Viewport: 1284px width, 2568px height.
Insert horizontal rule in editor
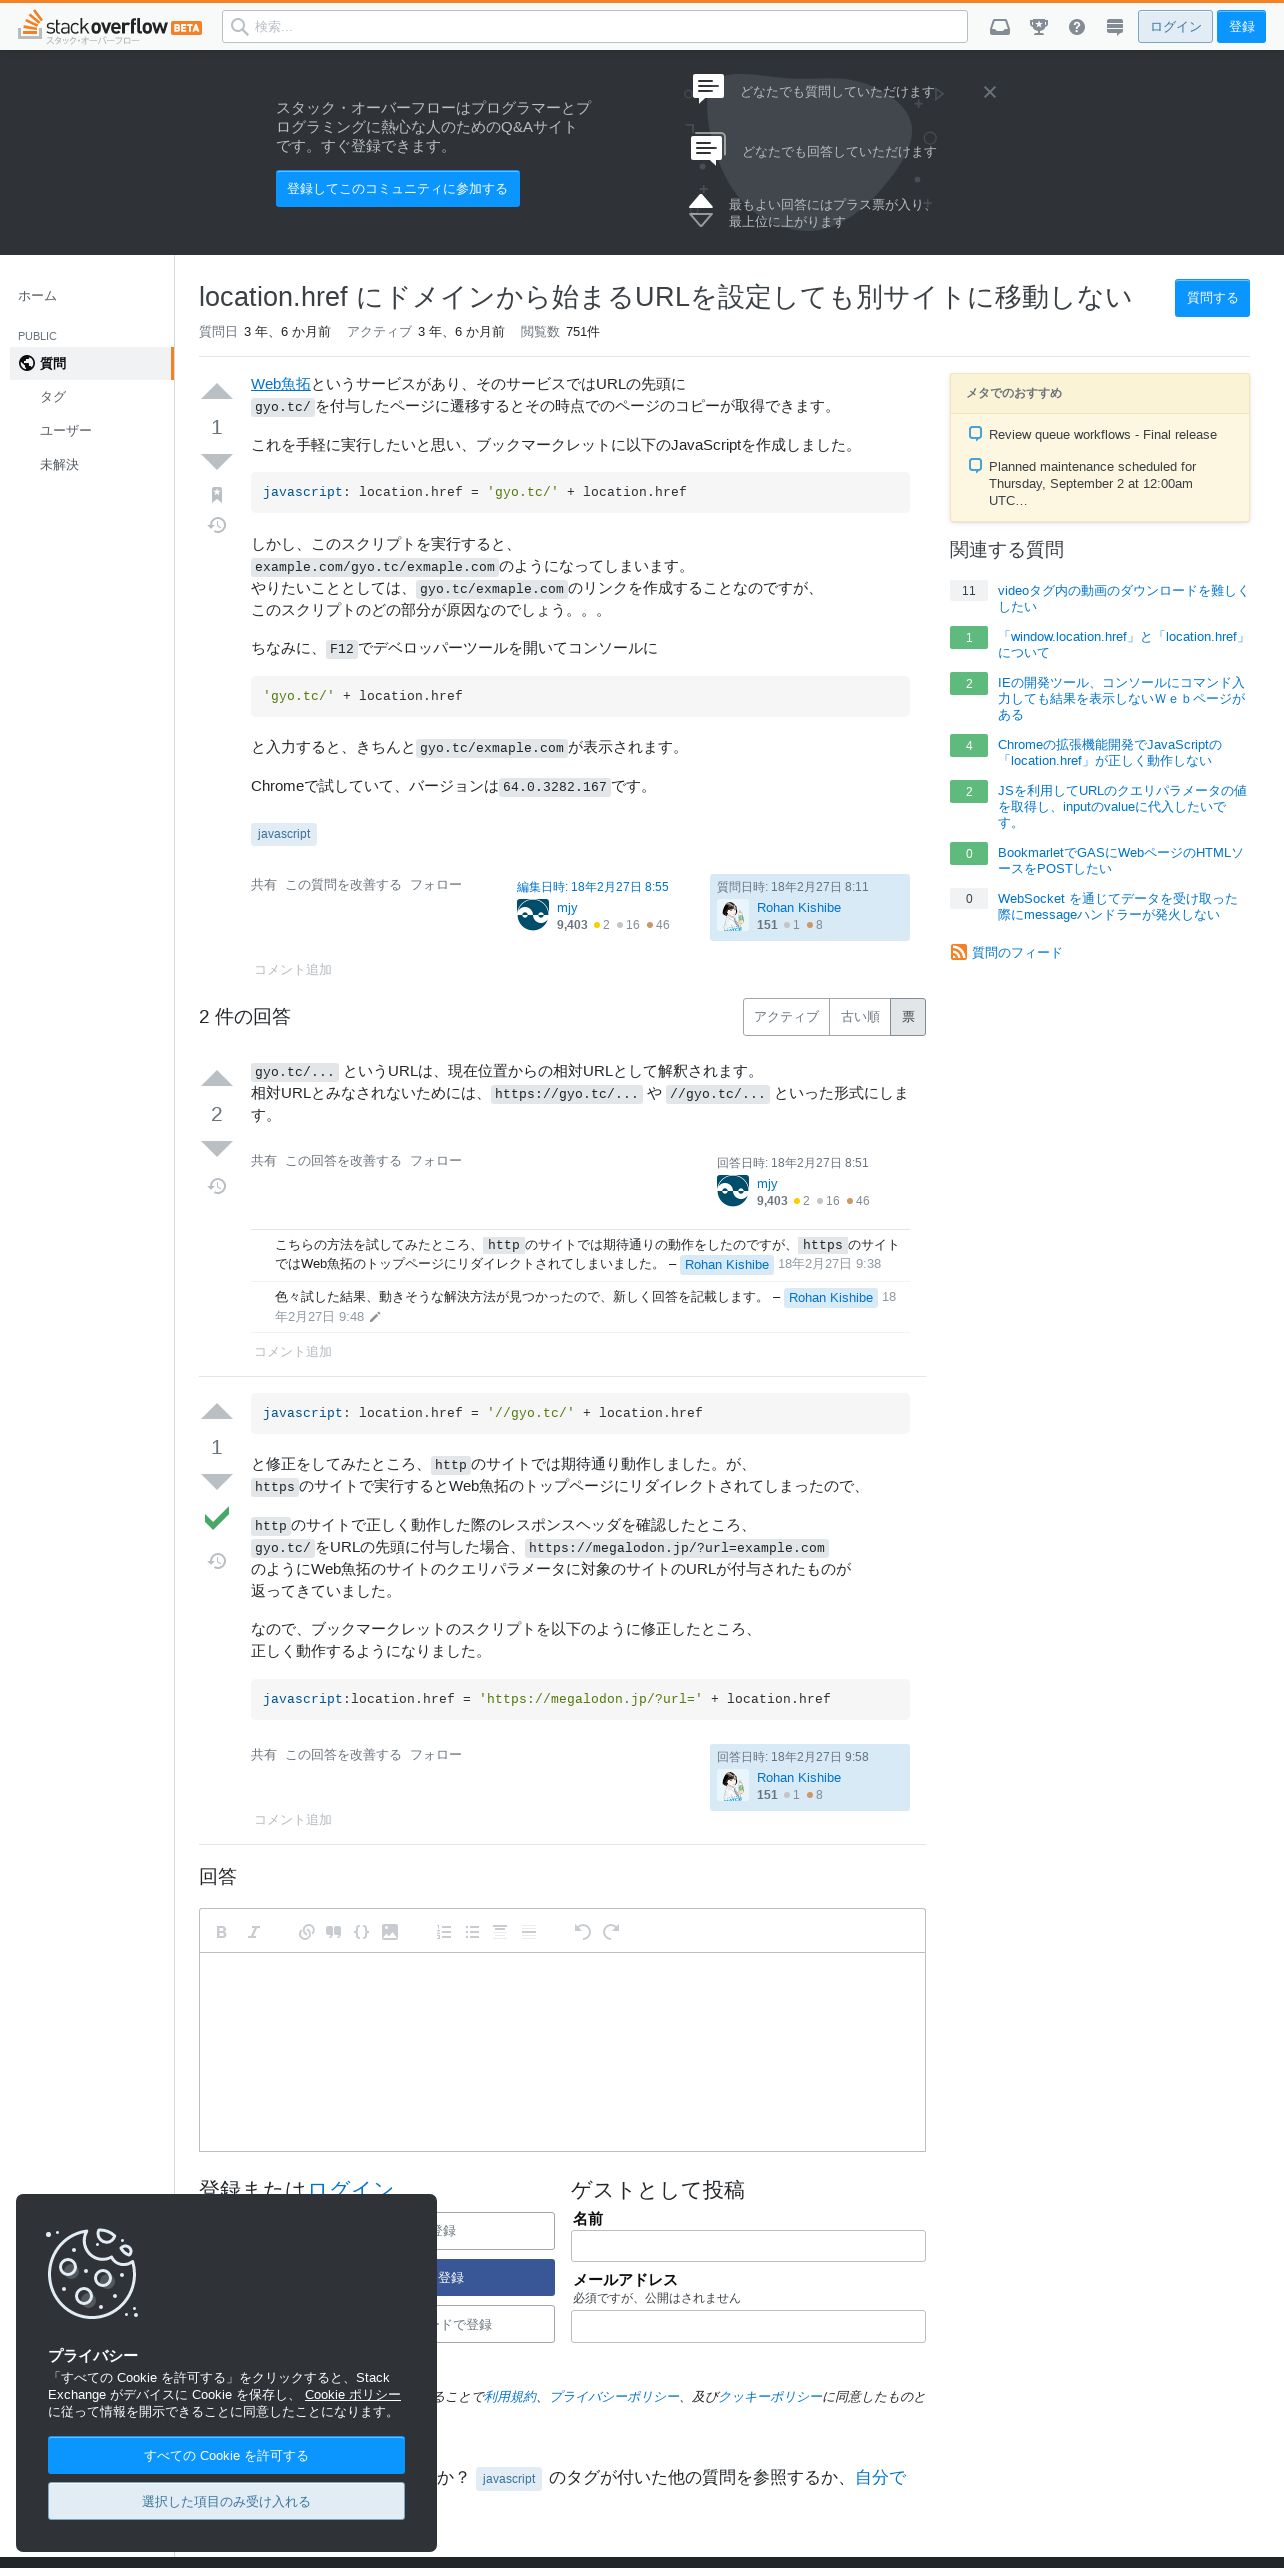[529, 1932]
